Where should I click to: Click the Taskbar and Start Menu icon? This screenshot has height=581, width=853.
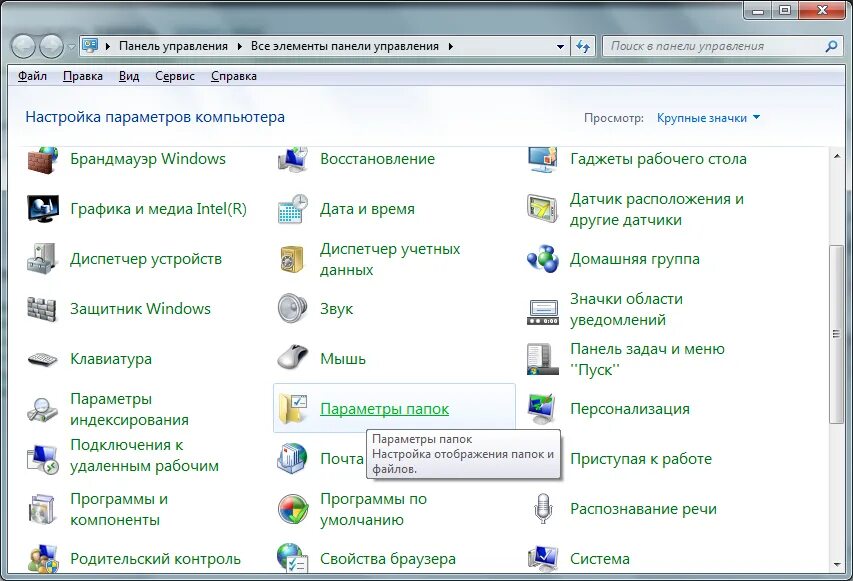[542, 359]
